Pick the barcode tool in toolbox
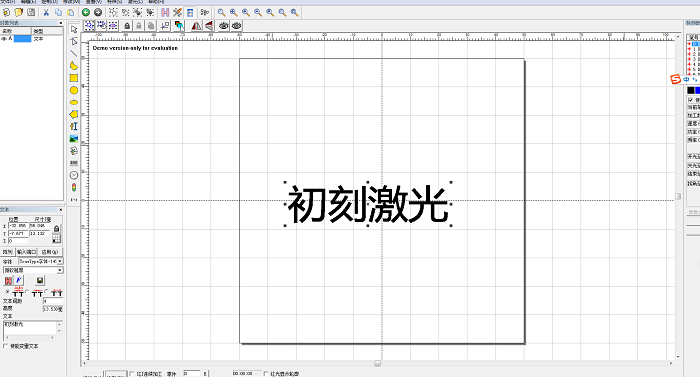The image size is (700, 377). click(74, 163)
